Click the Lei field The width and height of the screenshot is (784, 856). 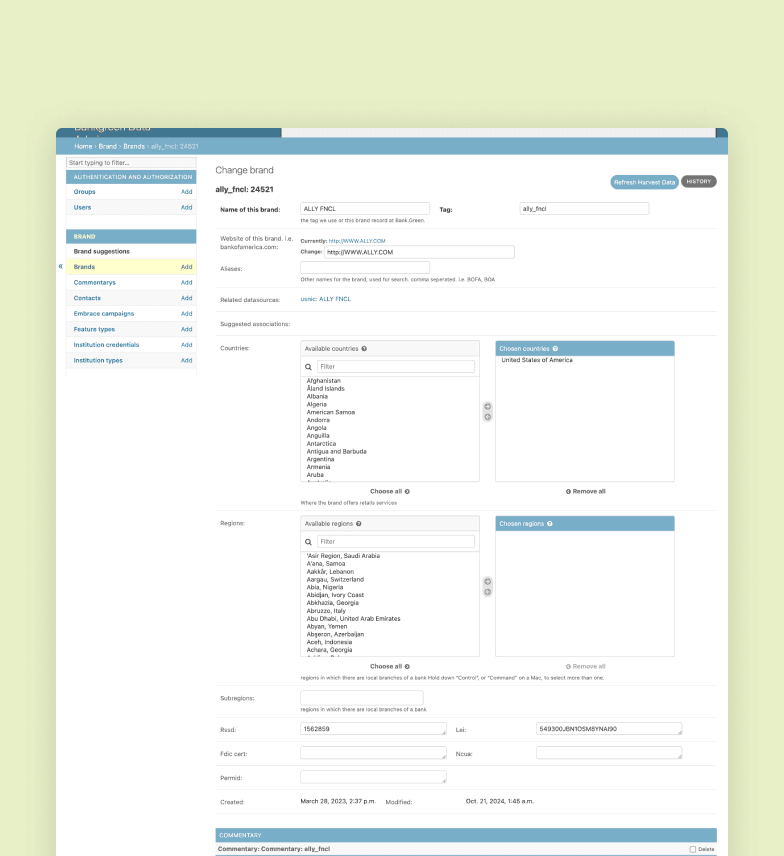[609, 729]
